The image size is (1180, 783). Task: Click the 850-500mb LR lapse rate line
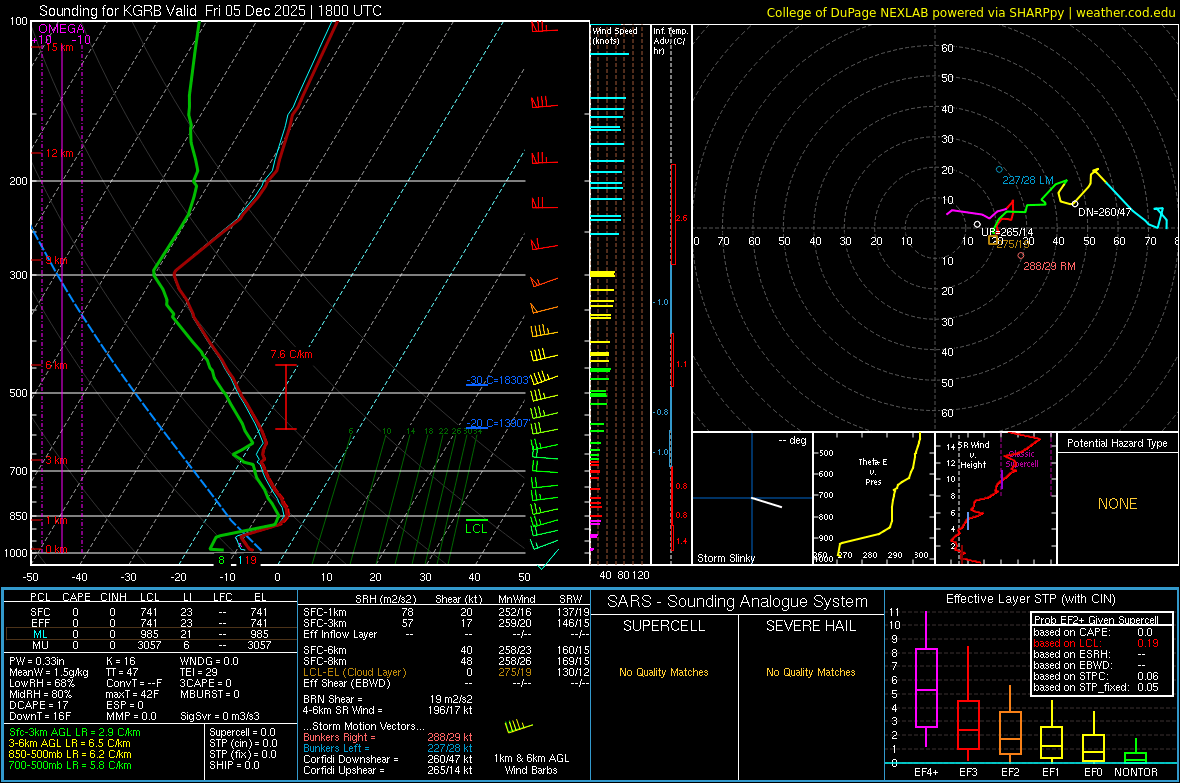pos(70,754)
